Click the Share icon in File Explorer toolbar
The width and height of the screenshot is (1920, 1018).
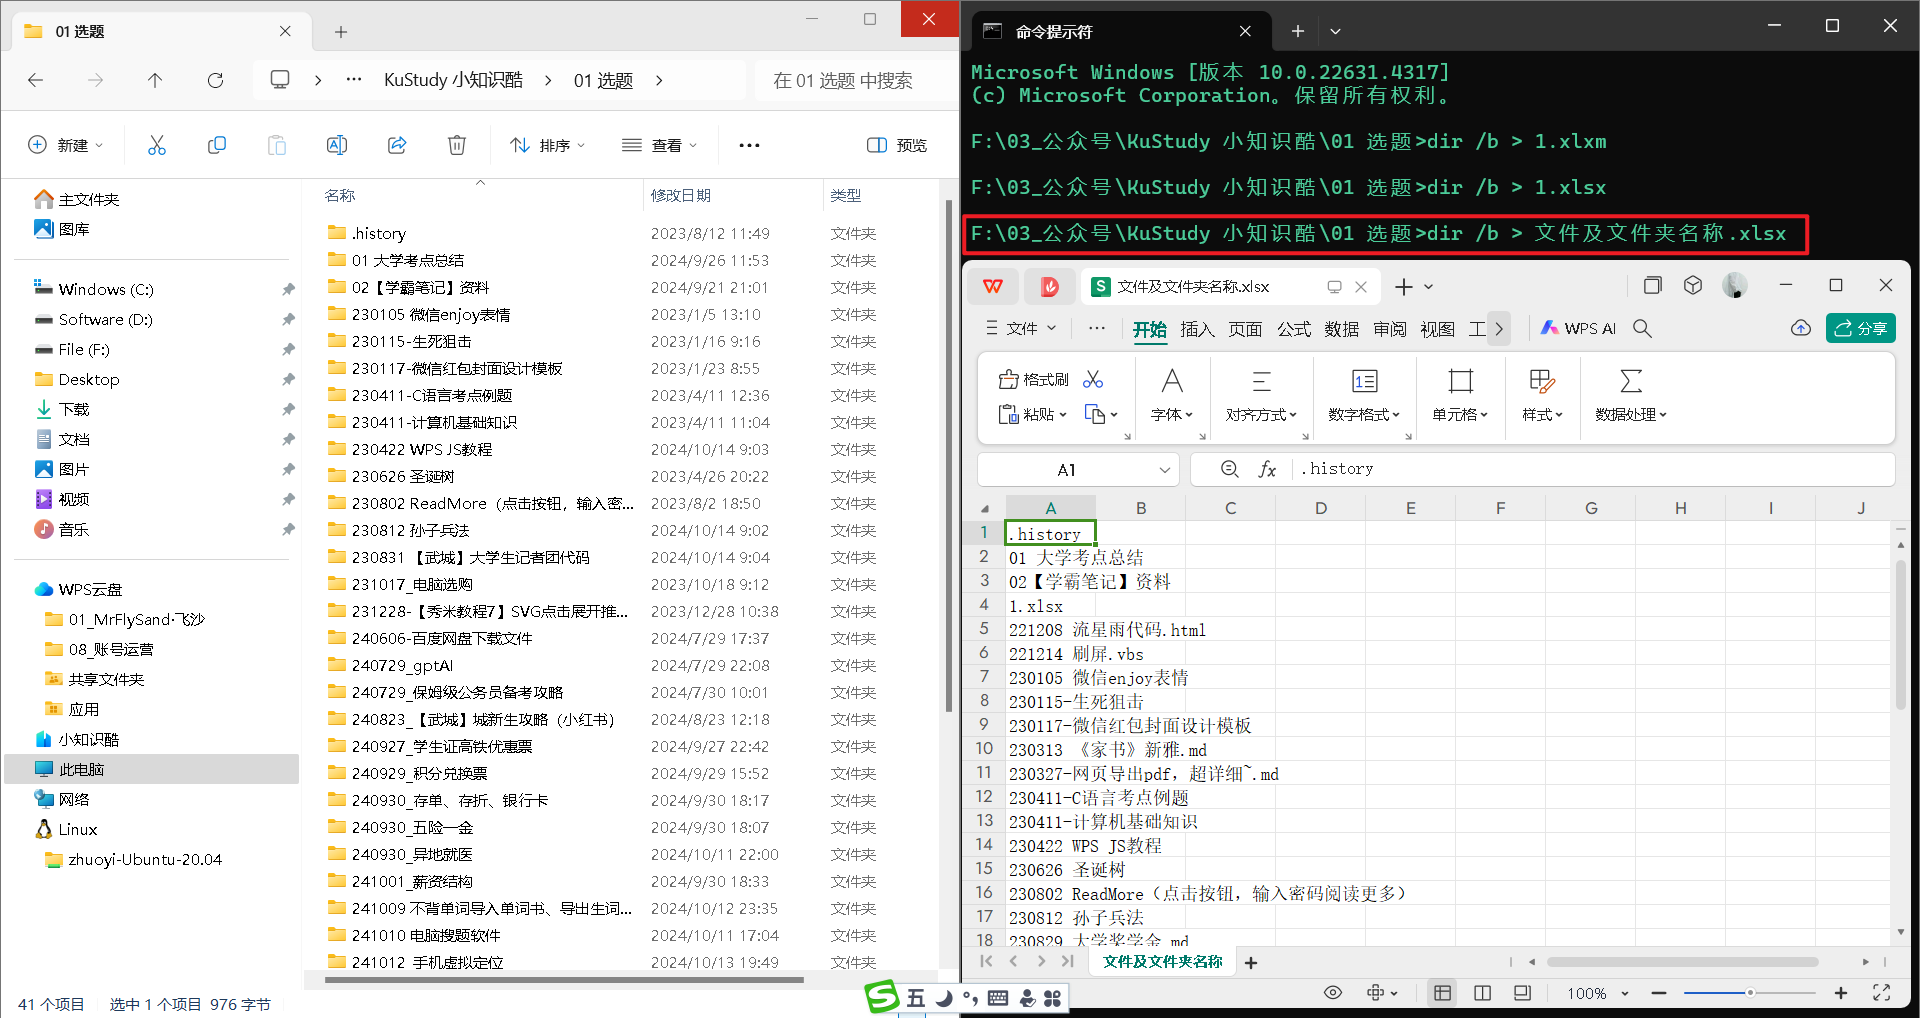397,145
